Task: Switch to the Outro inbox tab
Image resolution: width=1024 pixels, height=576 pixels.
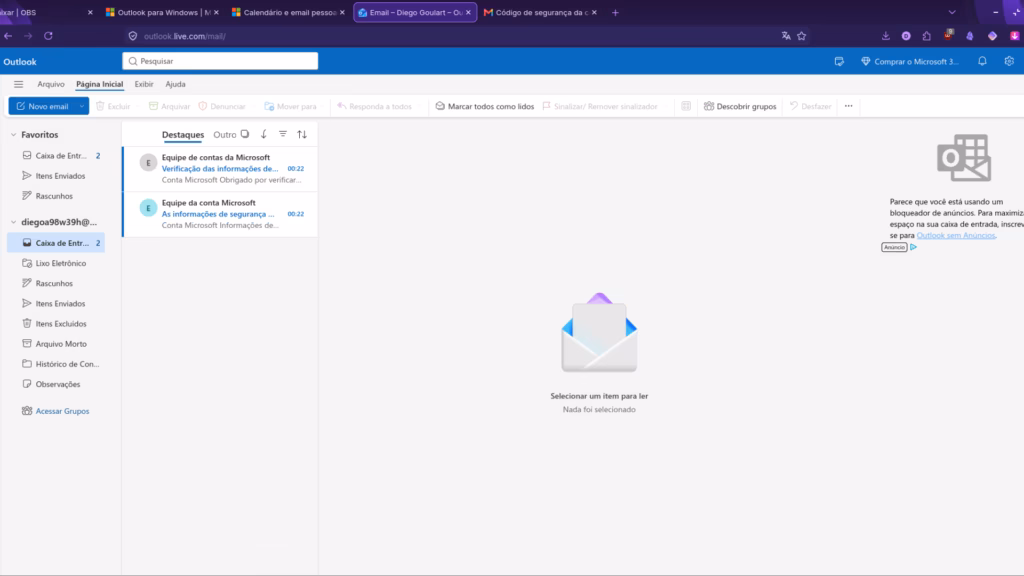Action: [225, 135]
